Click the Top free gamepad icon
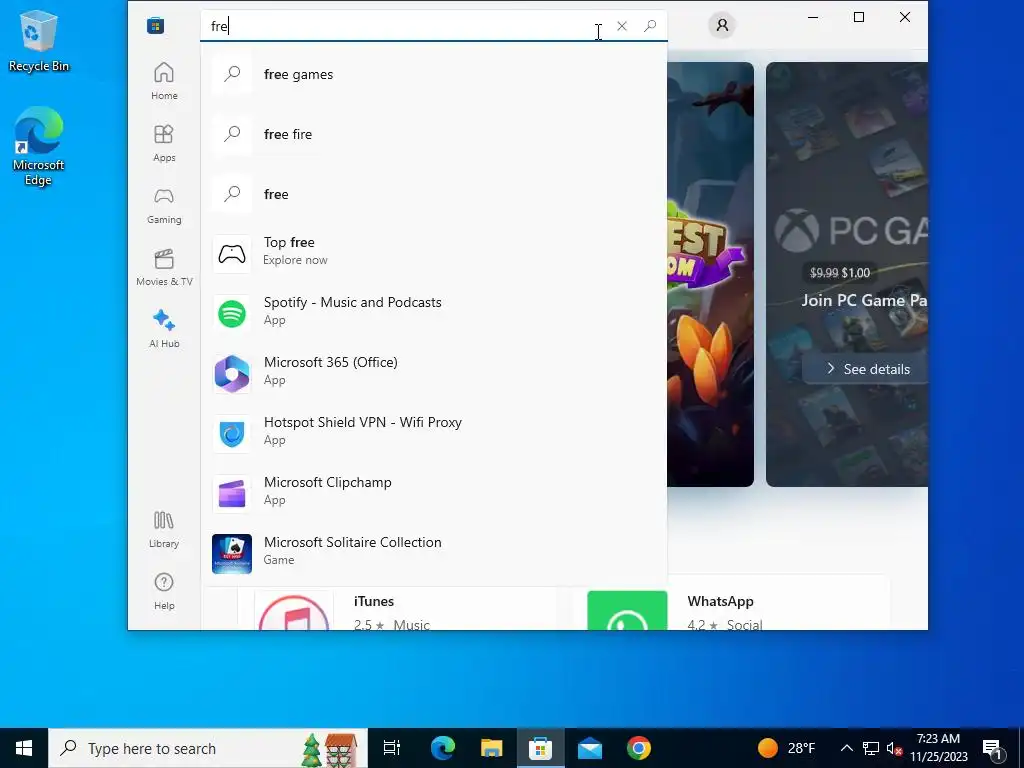The width and height of the screenshot is (1024, 768). click(x=232, y=254)
